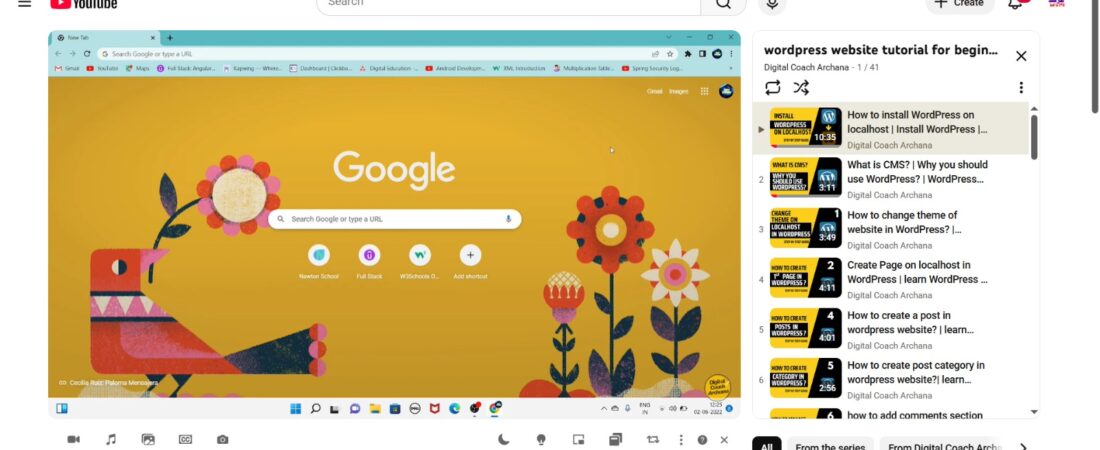Open 'How to create a post in wordpress website' video
Image resolution: width=1100 pixels, height=450 pixels.
[x=911, y=322]
